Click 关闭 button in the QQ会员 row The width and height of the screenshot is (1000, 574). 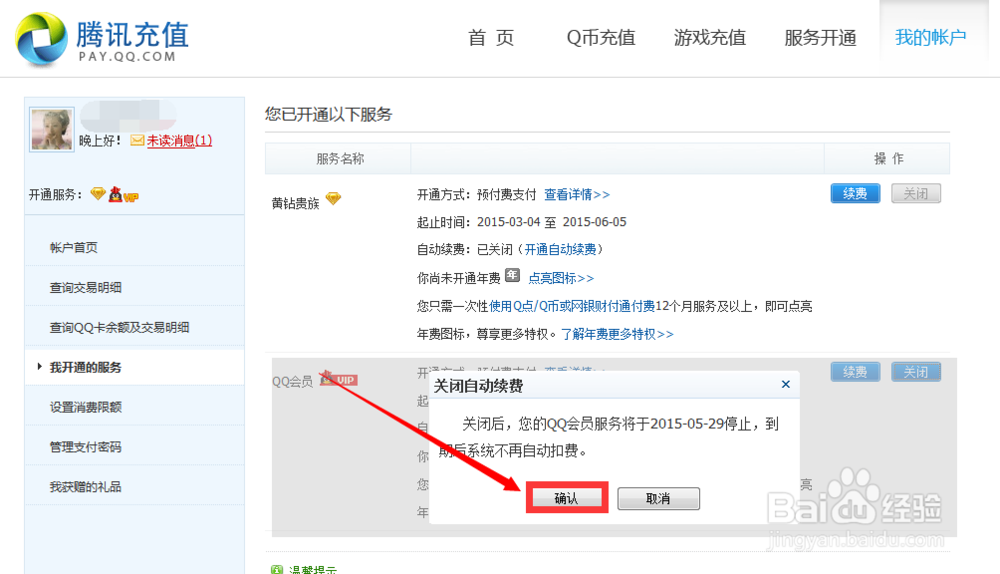tap(916, 372)
